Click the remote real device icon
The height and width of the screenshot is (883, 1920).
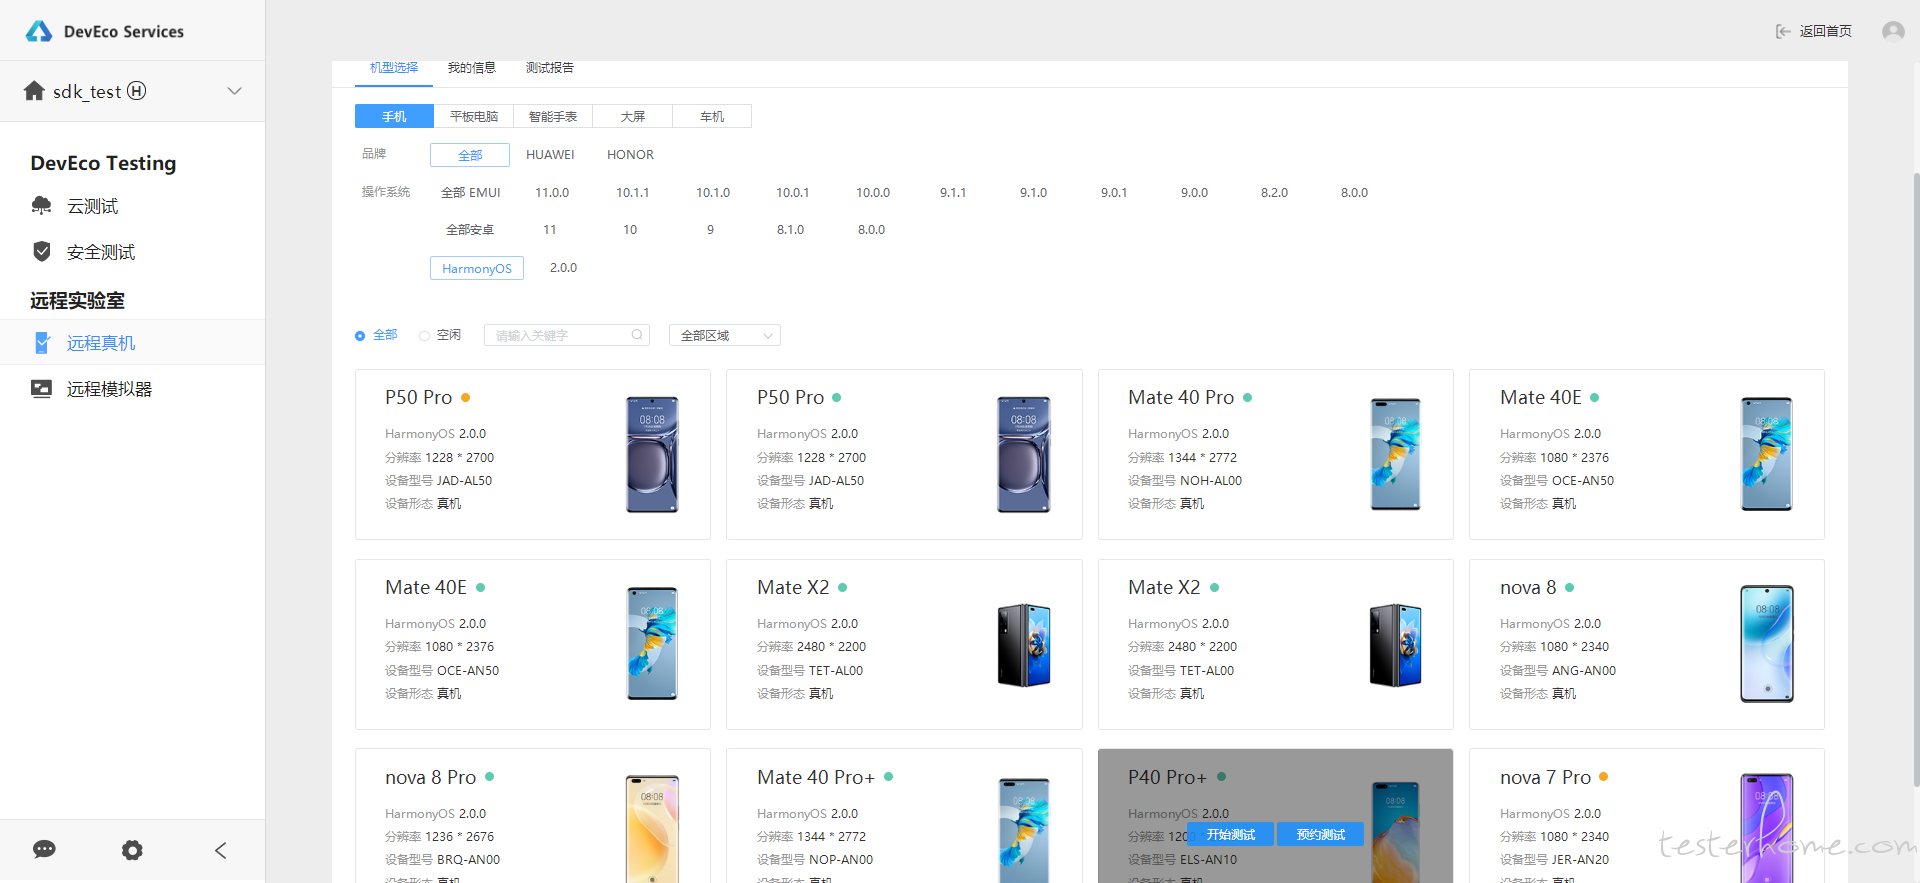tap(41, 343)
